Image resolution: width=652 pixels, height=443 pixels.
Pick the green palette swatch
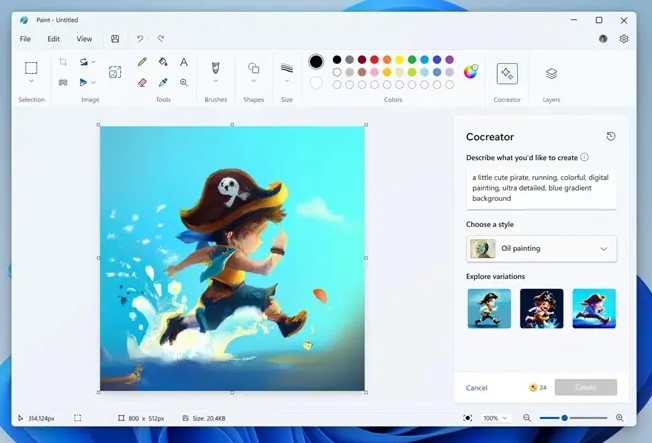tap(412, 59)
